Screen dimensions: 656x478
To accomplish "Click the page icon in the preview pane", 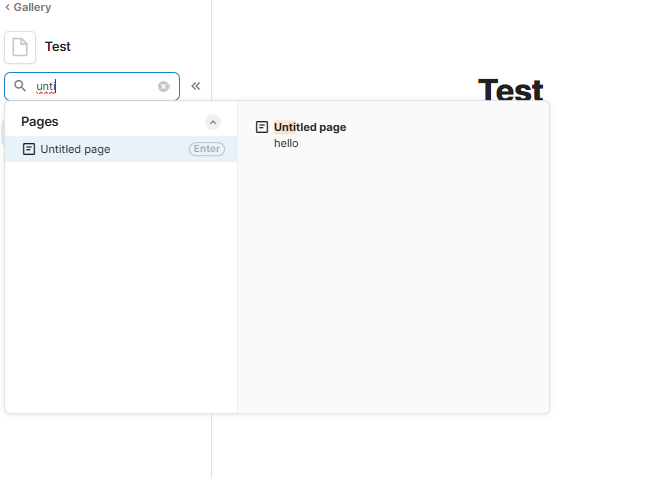I will [262, 127].
